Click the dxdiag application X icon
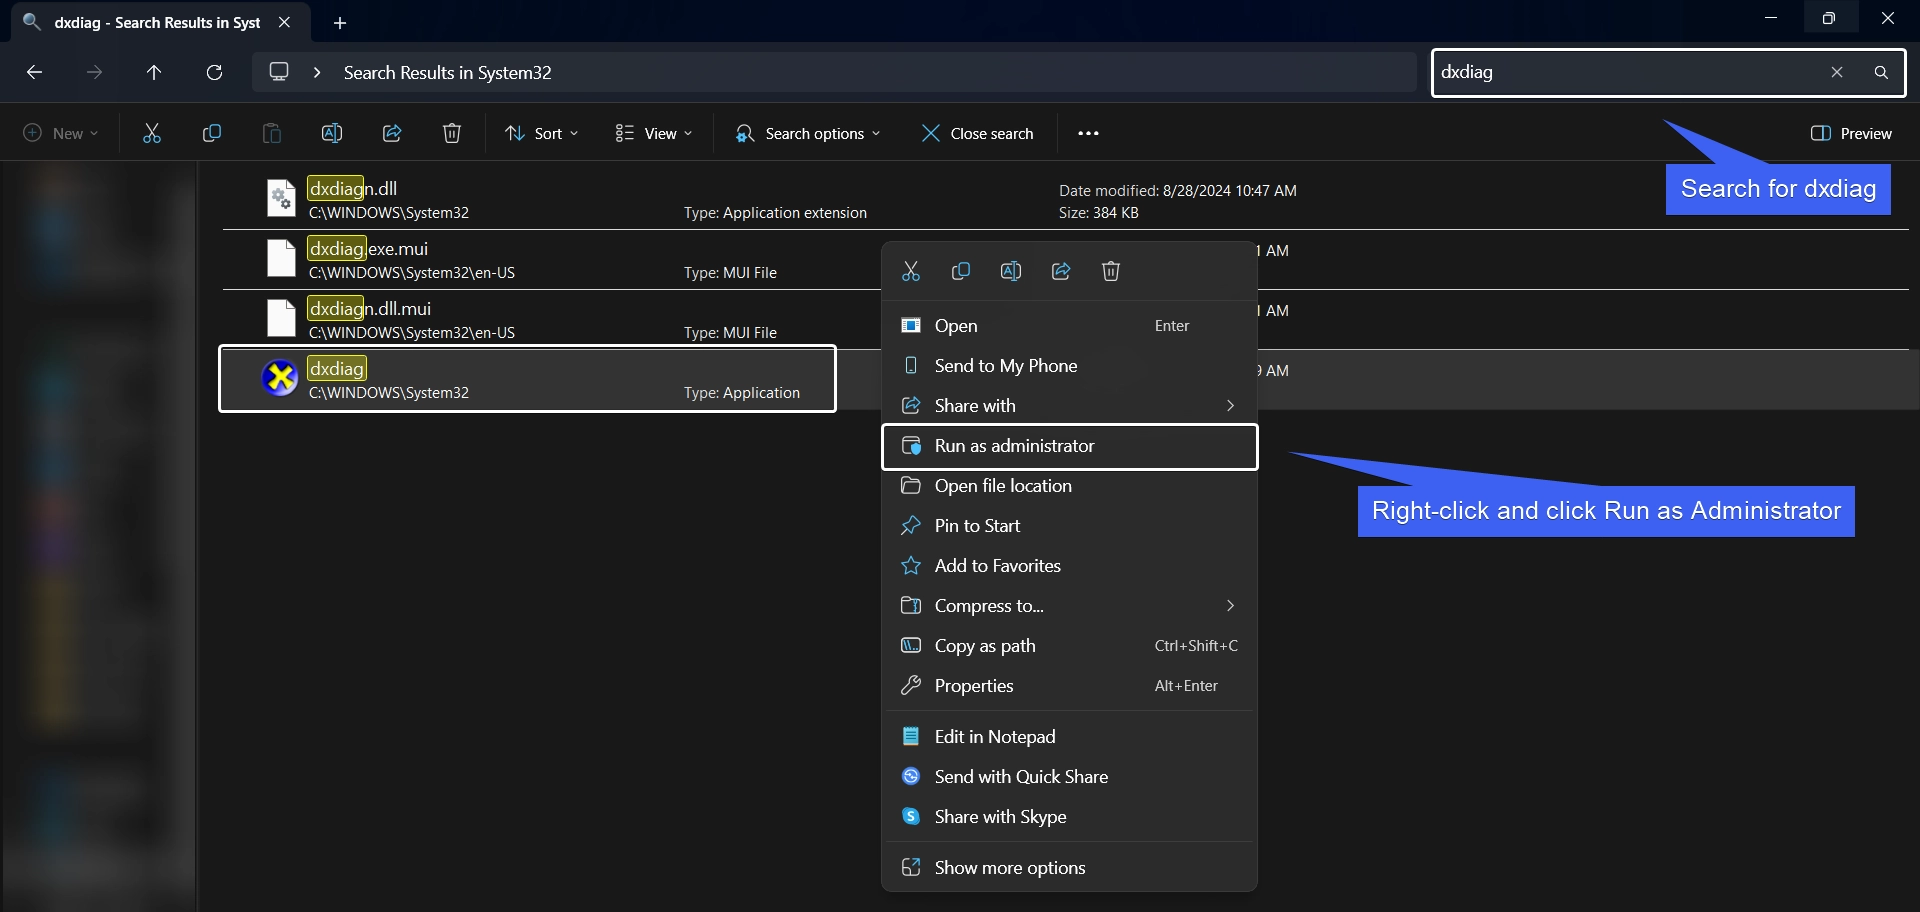 point(280,379)
